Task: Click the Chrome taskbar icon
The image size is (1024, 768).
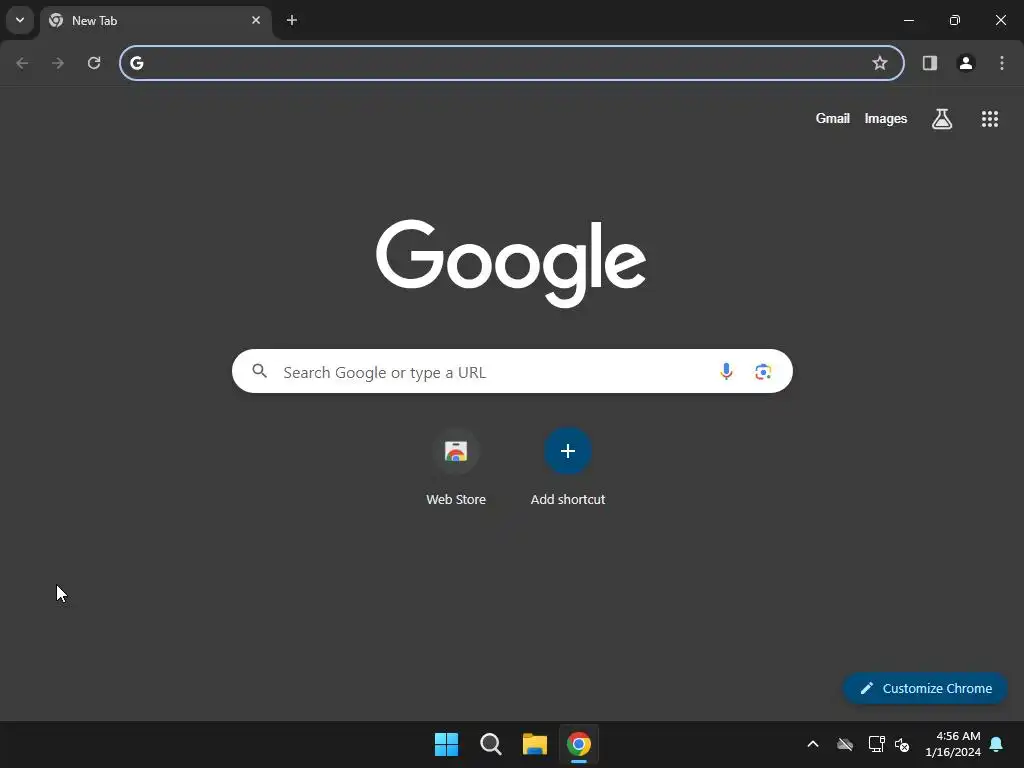Action: click(579, 744)
